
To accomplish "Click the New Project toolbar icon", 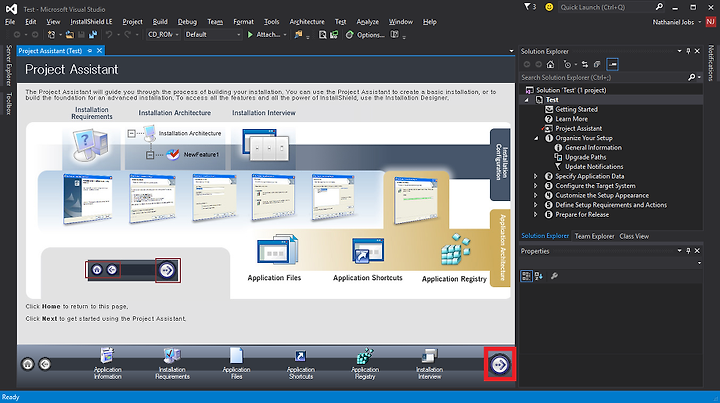I will point(51,34).
